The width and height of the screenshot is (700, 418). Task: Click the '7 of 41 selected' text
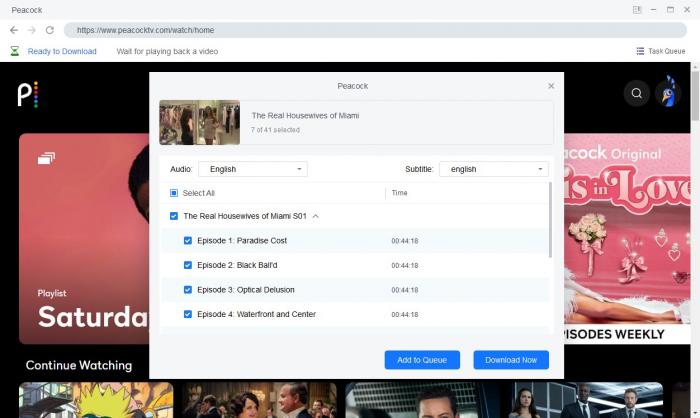[275, 130]
